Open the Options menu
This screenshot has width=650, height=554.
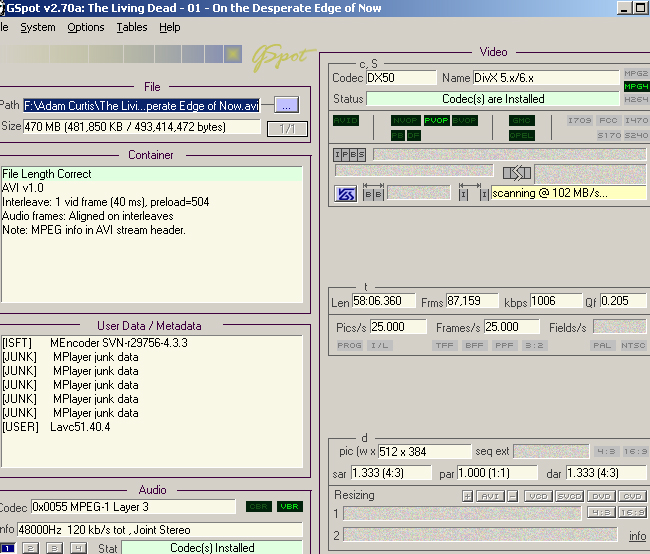(86, 27)
